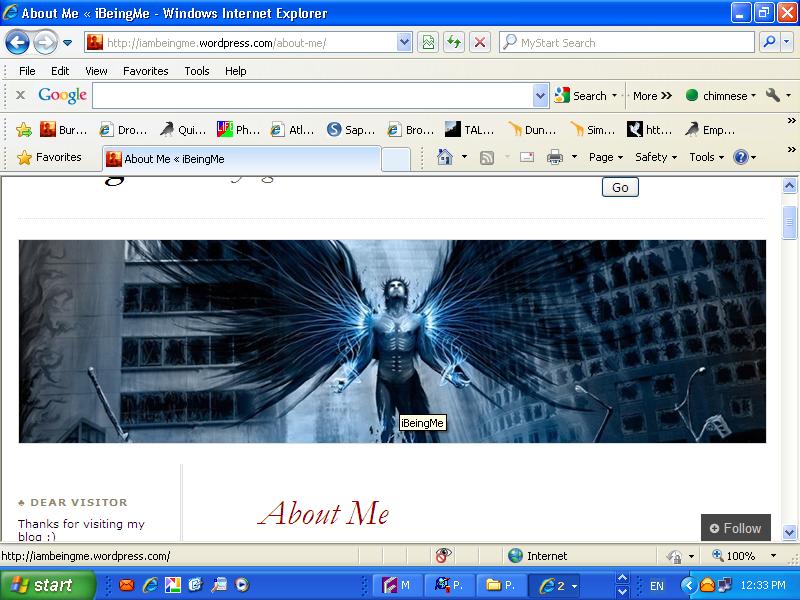
Task: Open a new blank tab
Action: 396,159
